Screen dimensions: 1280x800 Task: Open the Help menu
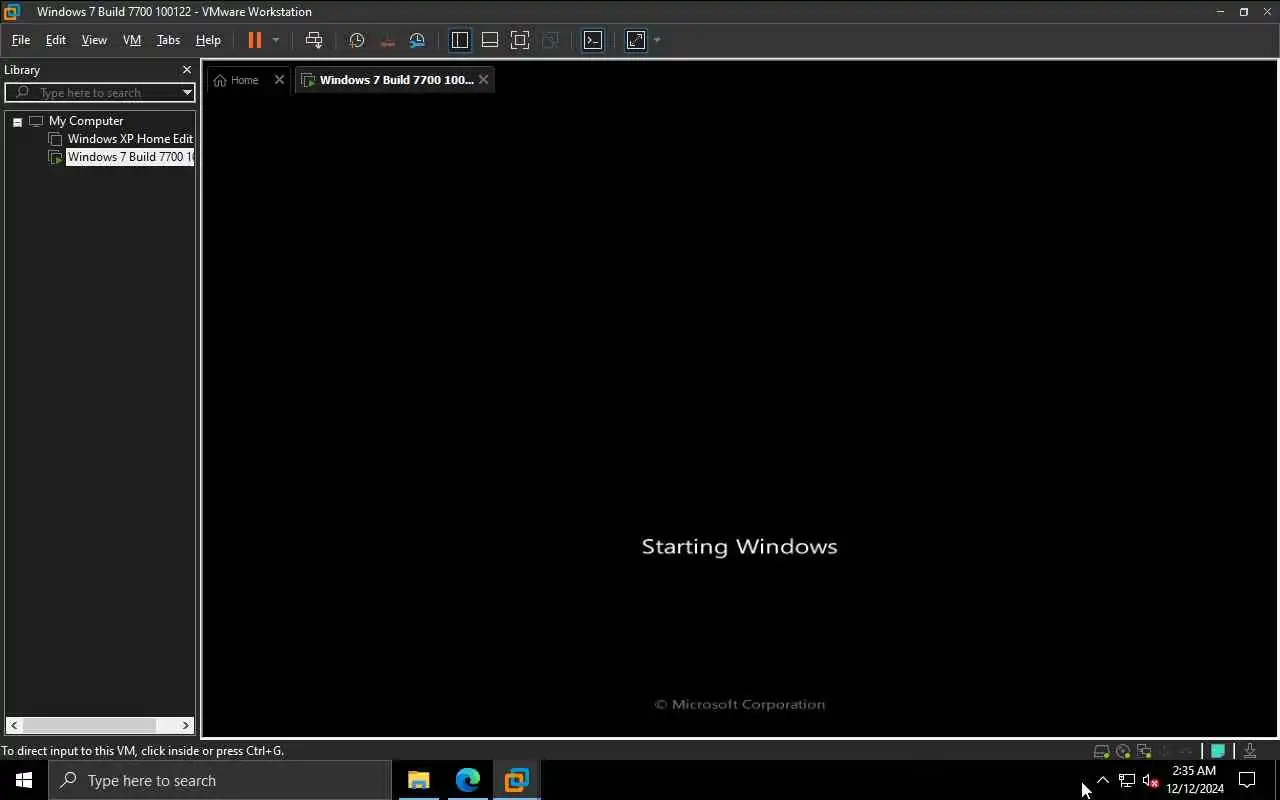pos(208,40)
